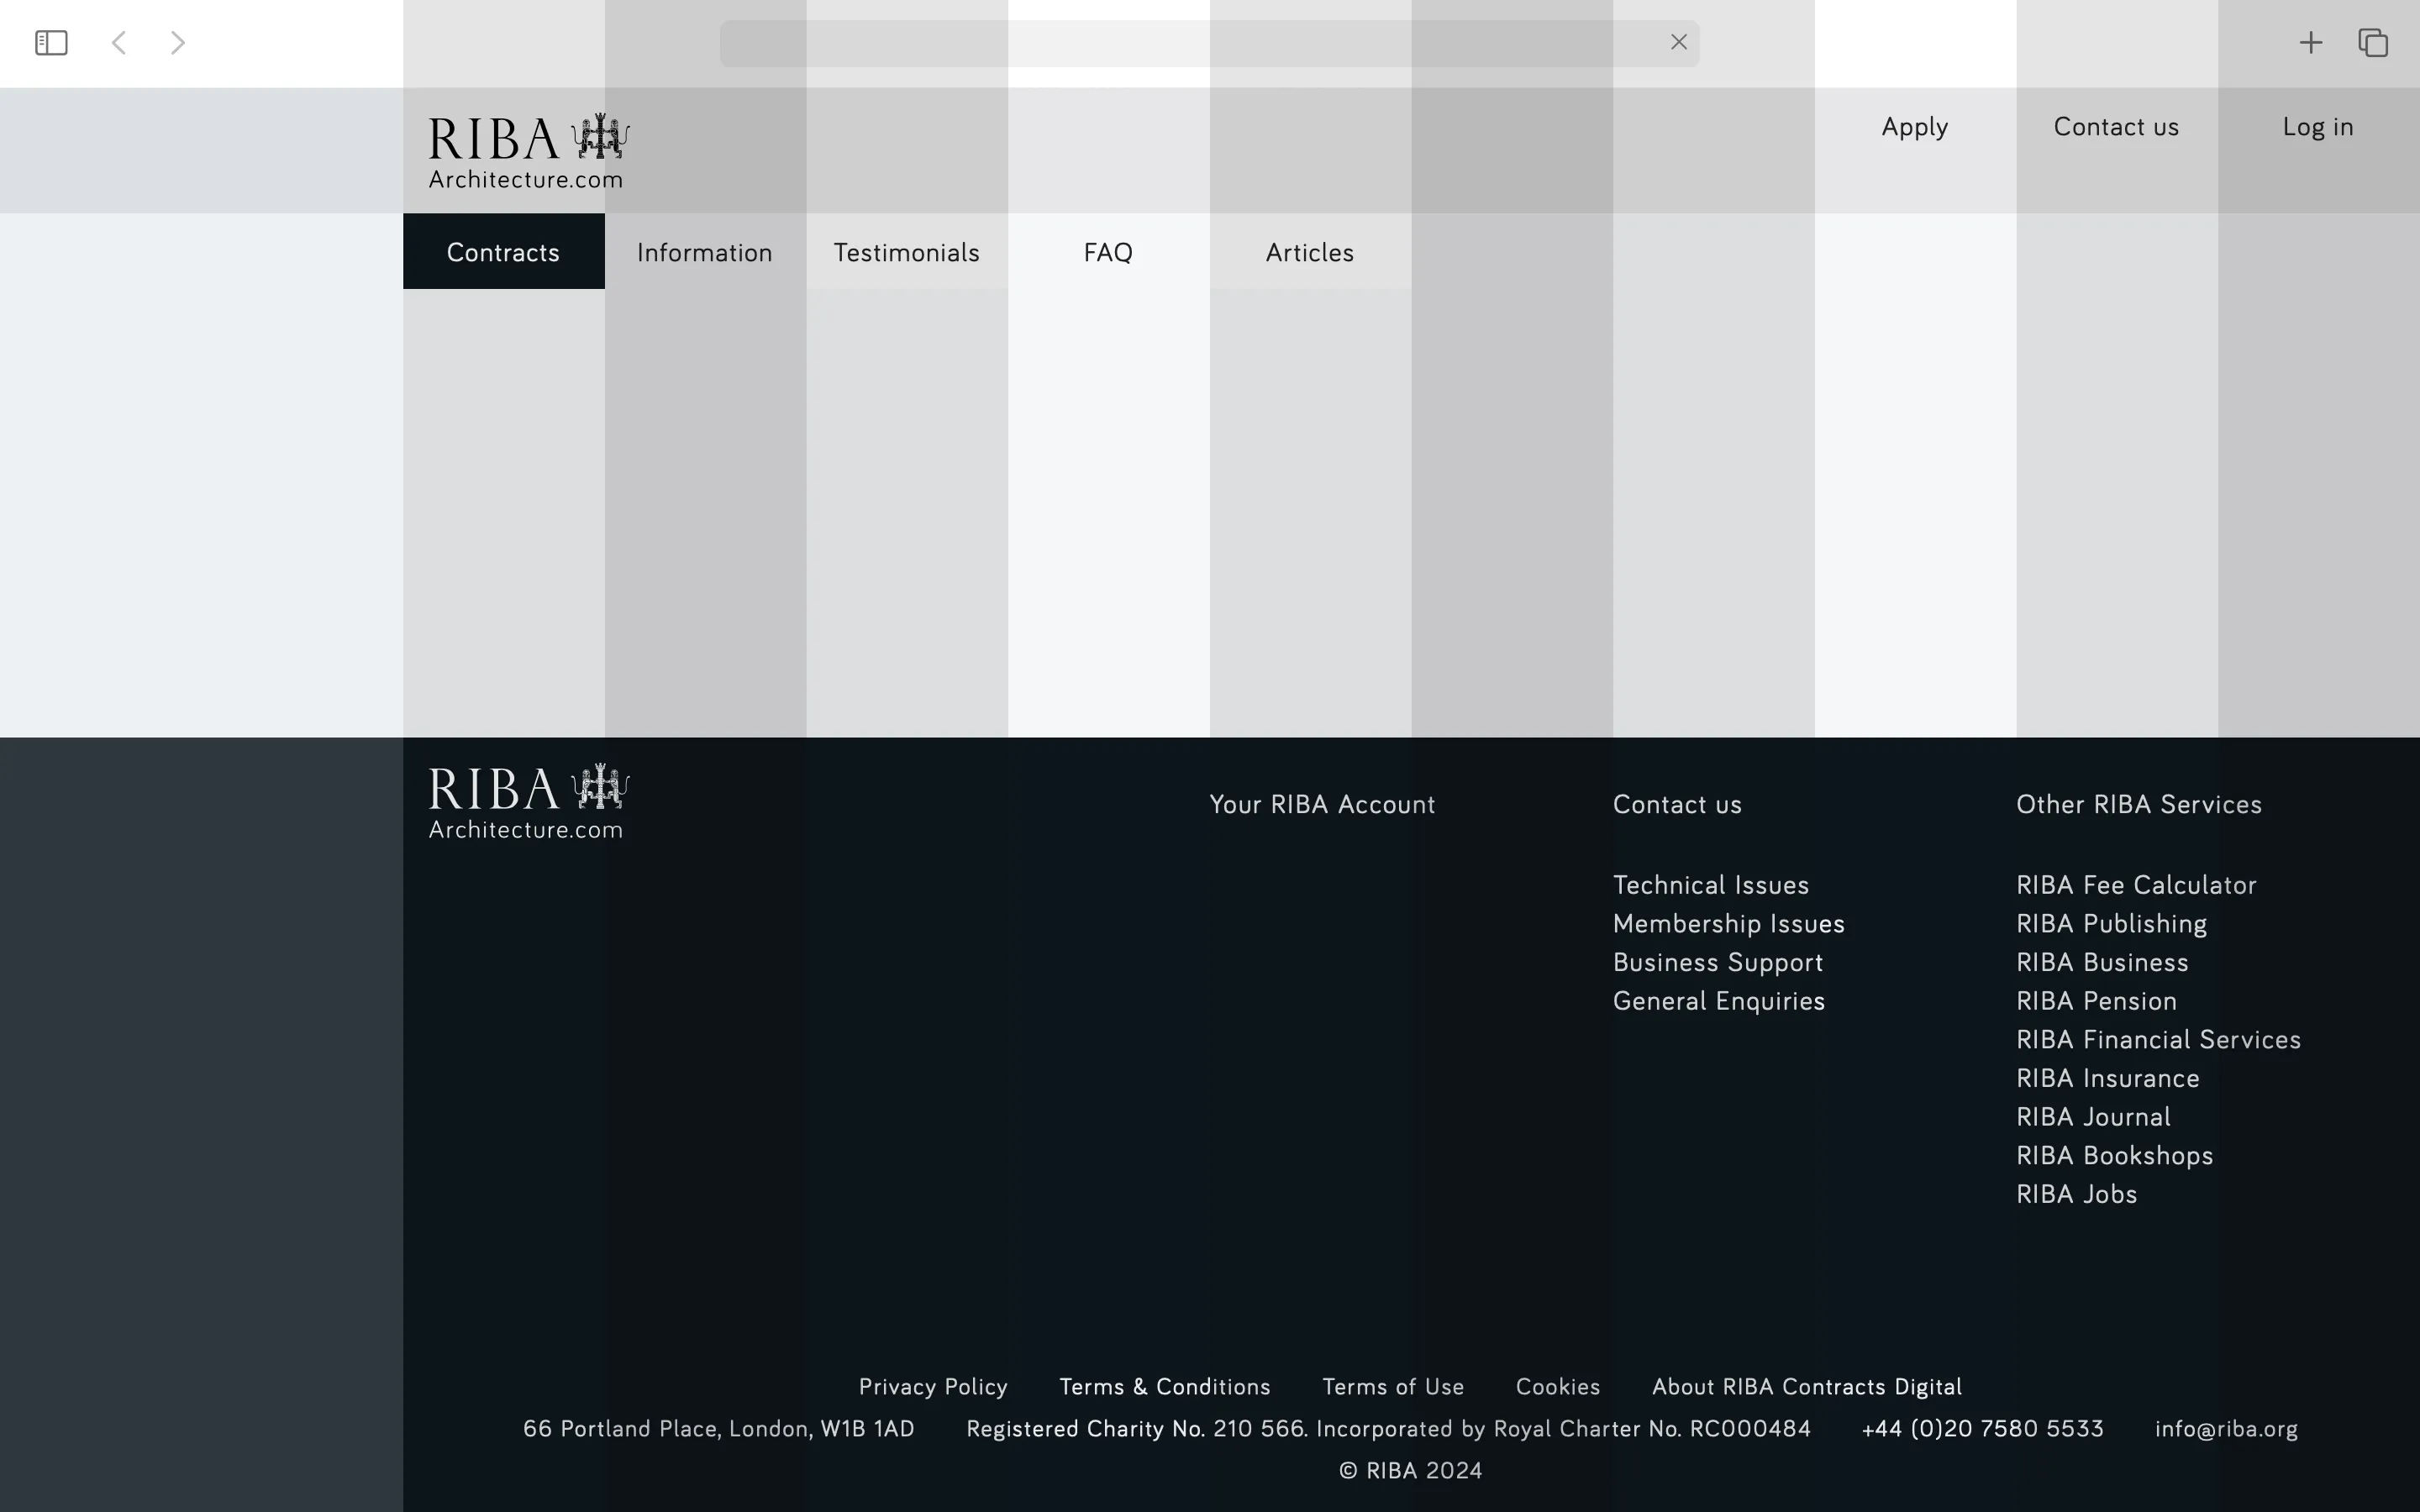Clear the address bar with the X icon
The image size is (2420, 1512).
(1677, 42)
